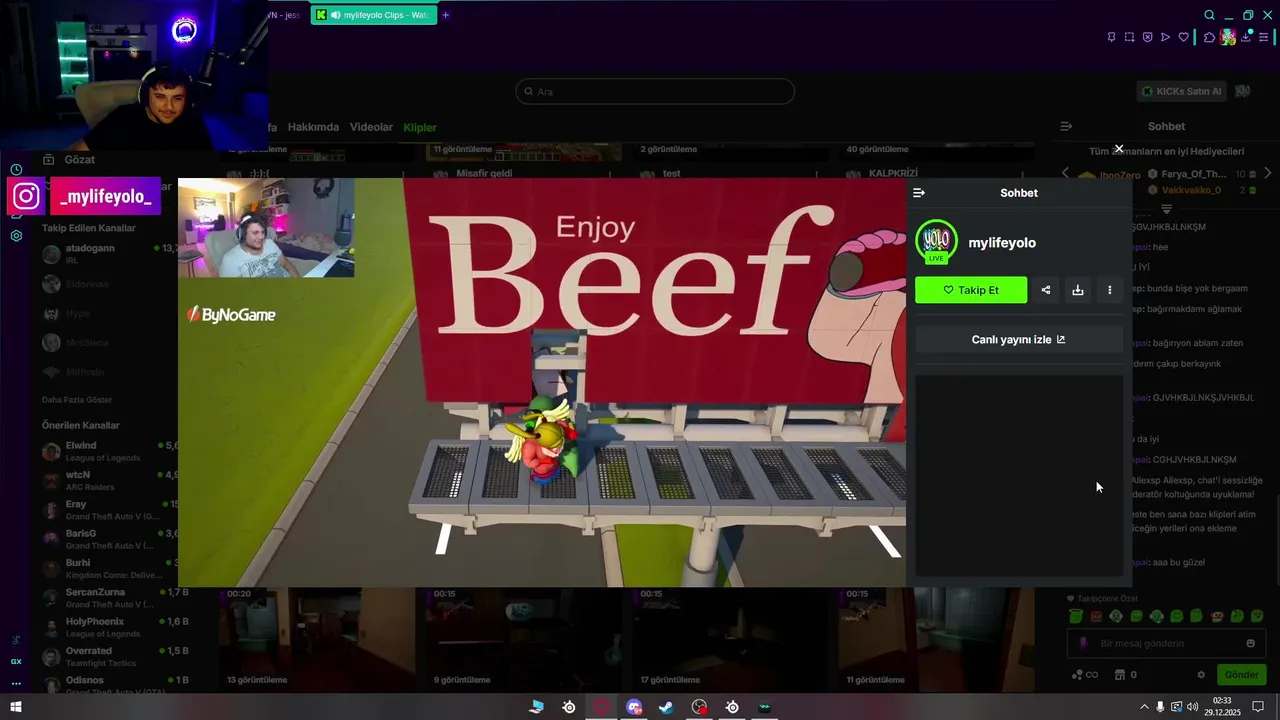Image resolution: width=1280 pixels, height=720 pixels.
Task: Select the mylifeyolo Clips browser tab
Action: [374, 15]
